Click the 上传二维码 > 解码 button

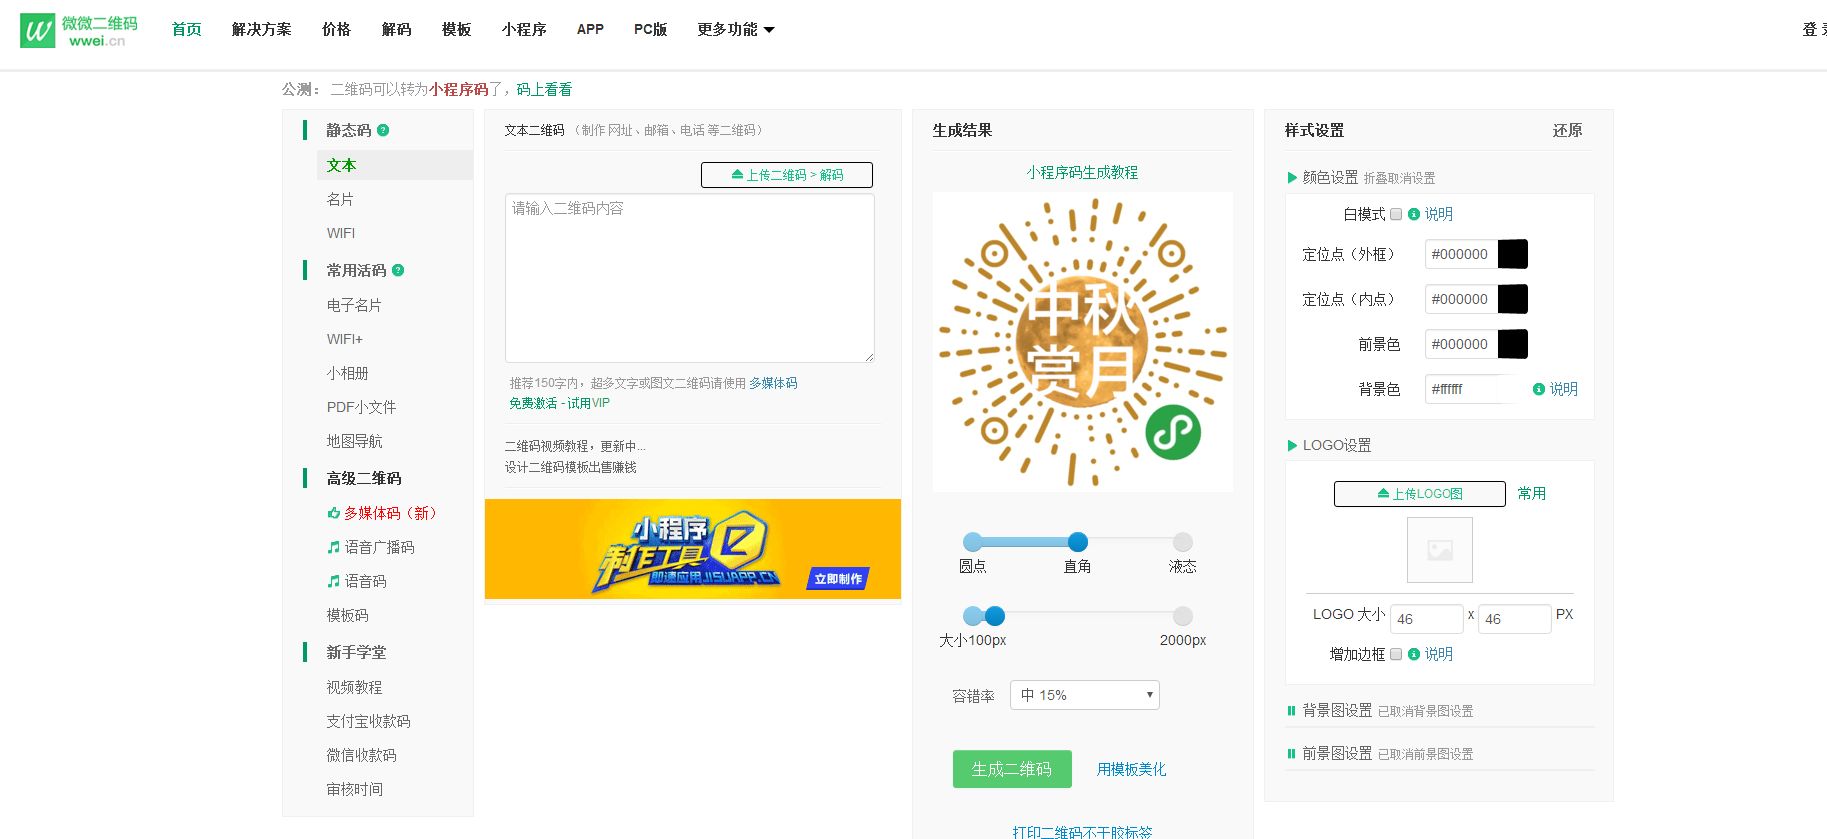[x=787, y=175]
